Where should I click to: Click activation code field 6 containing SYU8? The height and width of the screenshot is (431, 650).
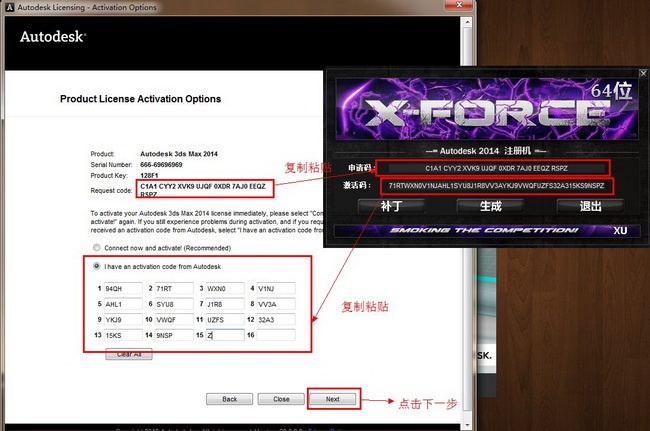pyautogui.click(x=174, y=304)
